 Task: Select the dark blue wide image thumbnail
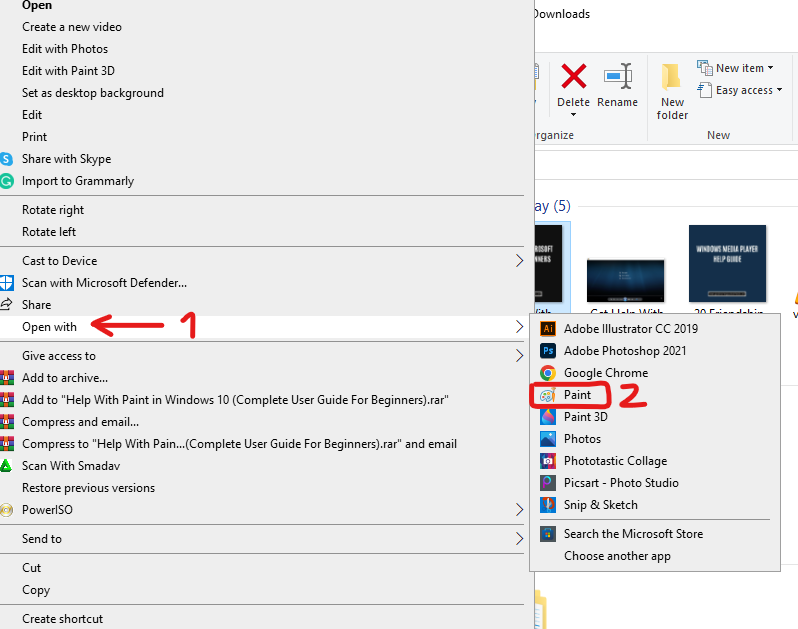pyautogui.click(x=625, y=281)
